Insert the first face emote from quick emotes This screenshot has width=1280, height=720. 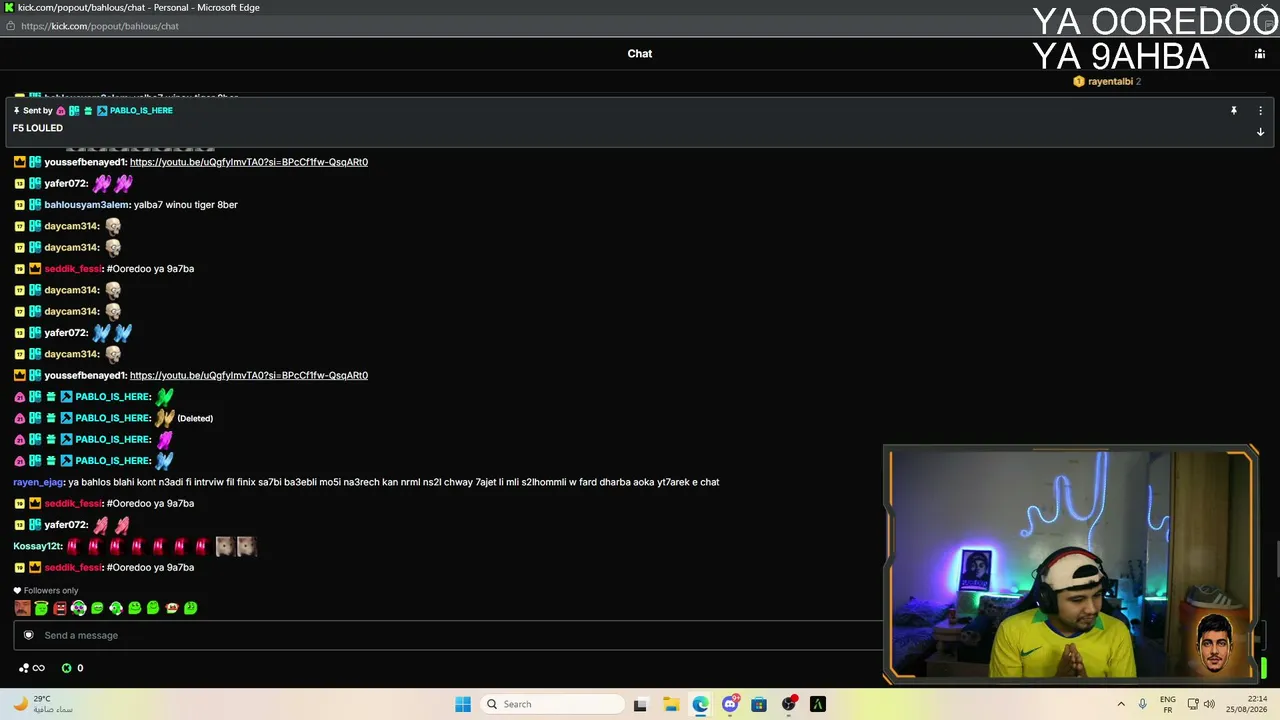[x=22, y=608]
